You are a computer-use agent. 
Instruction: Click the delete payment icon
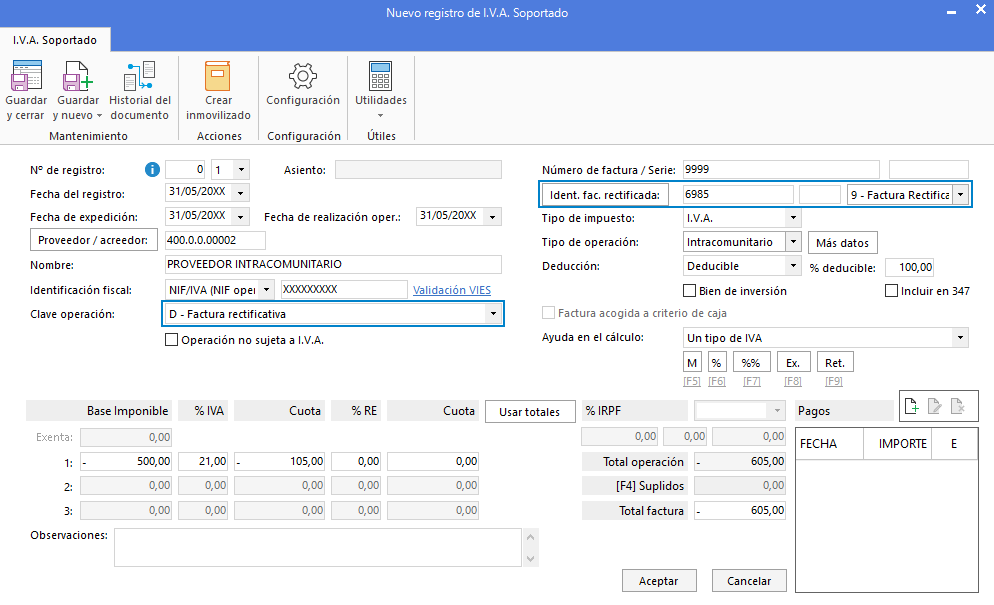pos(958,406)
